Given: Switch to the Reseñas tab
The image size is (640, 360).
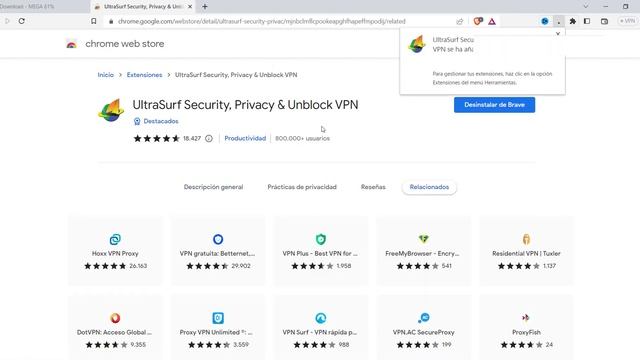Looking at the screenshot, I should (373, 187).
